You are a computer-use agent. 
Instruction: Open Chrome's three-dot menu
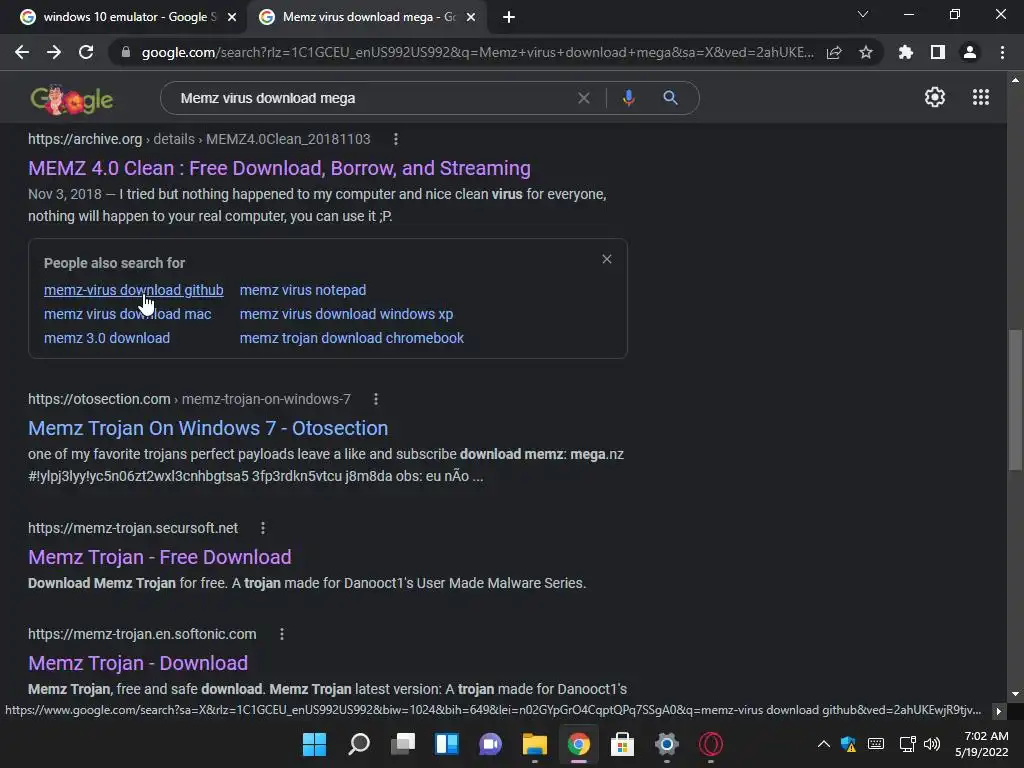[1002, 52]
